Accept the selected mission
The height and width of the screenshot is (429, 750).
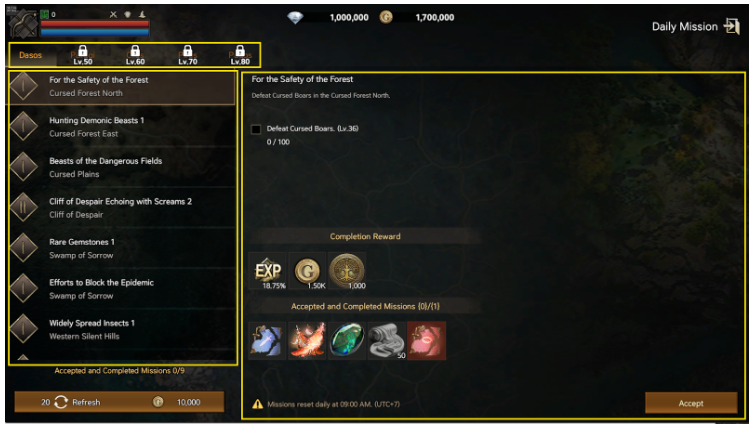[691, 403]
